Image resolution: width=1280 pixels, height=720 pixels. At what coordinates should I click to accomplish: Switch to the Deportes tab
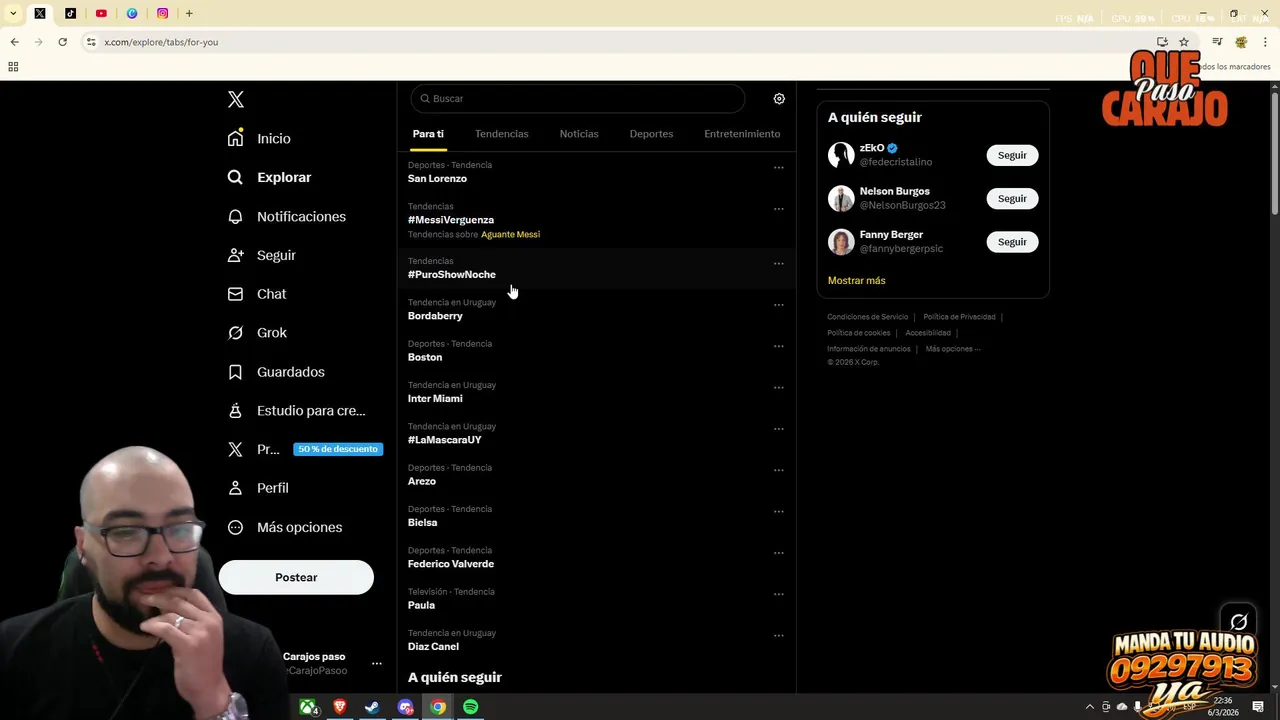pos(651,134)
